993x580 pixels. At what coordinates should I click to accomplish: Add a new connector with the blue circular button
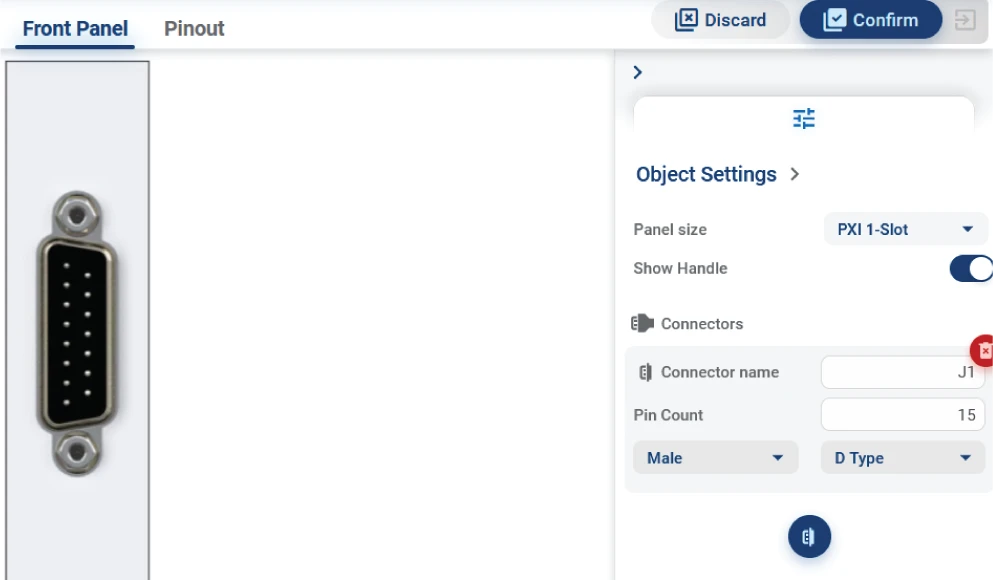click(x=809, y=536)
